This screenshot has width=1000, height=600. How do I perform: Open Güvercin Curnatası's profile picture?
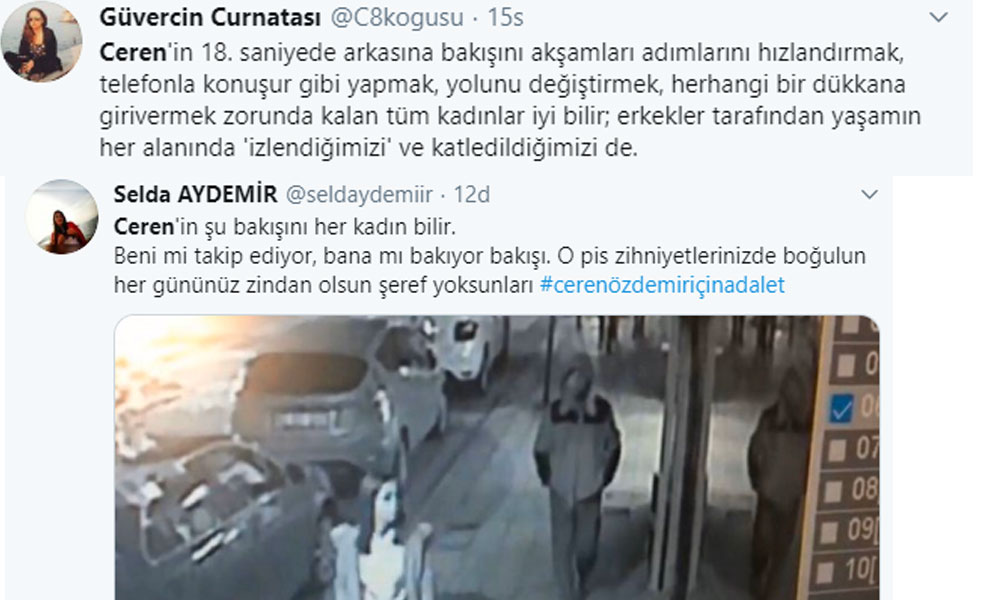pos(41,43)
